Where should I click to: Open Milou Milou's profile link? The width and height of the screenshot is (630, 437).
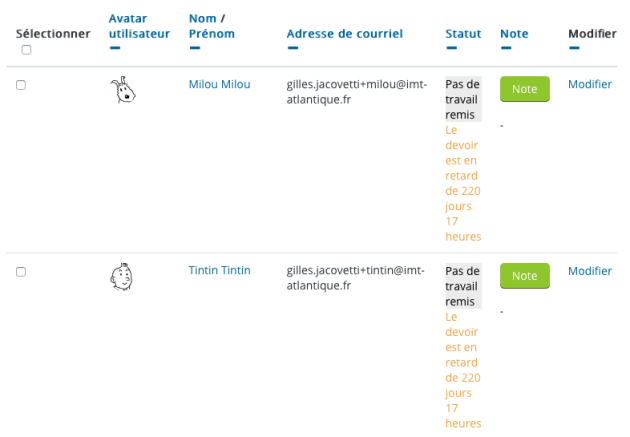click(219, 84)
